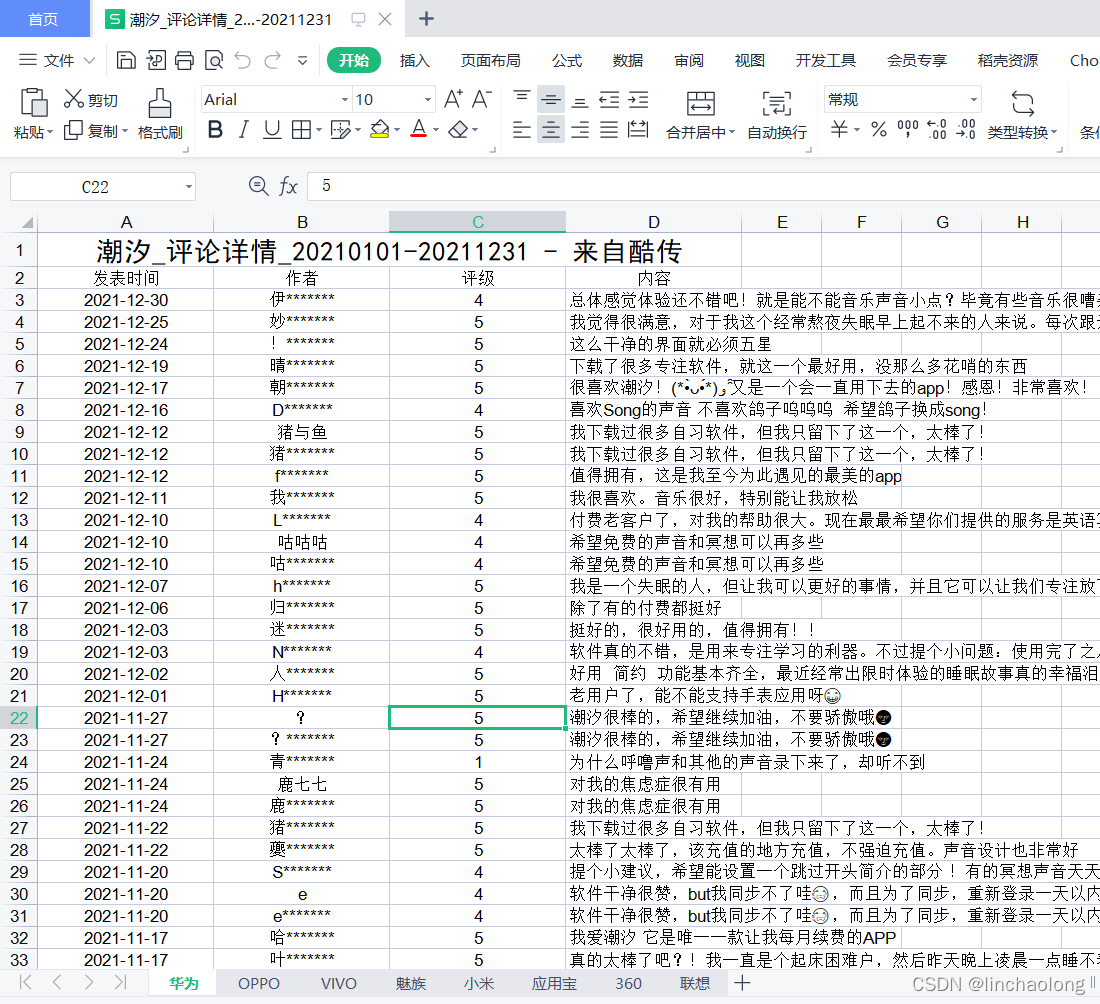The width and height of the screenshot is (1100, 1004).
Task: Open the OPPO sheet tab
Action: pyautogui.click(x=259, y=984)
